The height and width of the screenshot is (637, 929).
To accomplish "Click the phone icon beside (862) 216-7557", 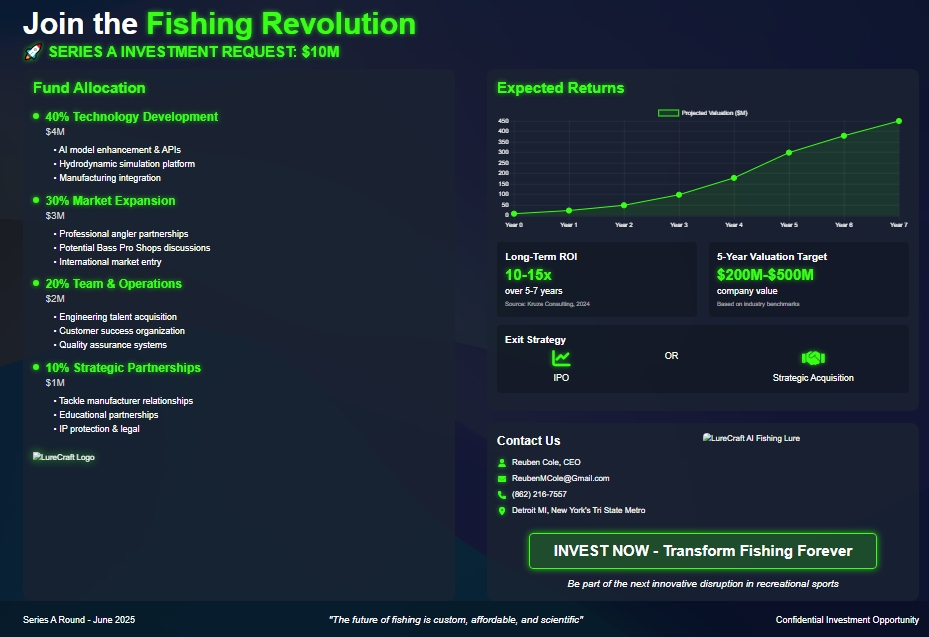I will pos(502,495).
